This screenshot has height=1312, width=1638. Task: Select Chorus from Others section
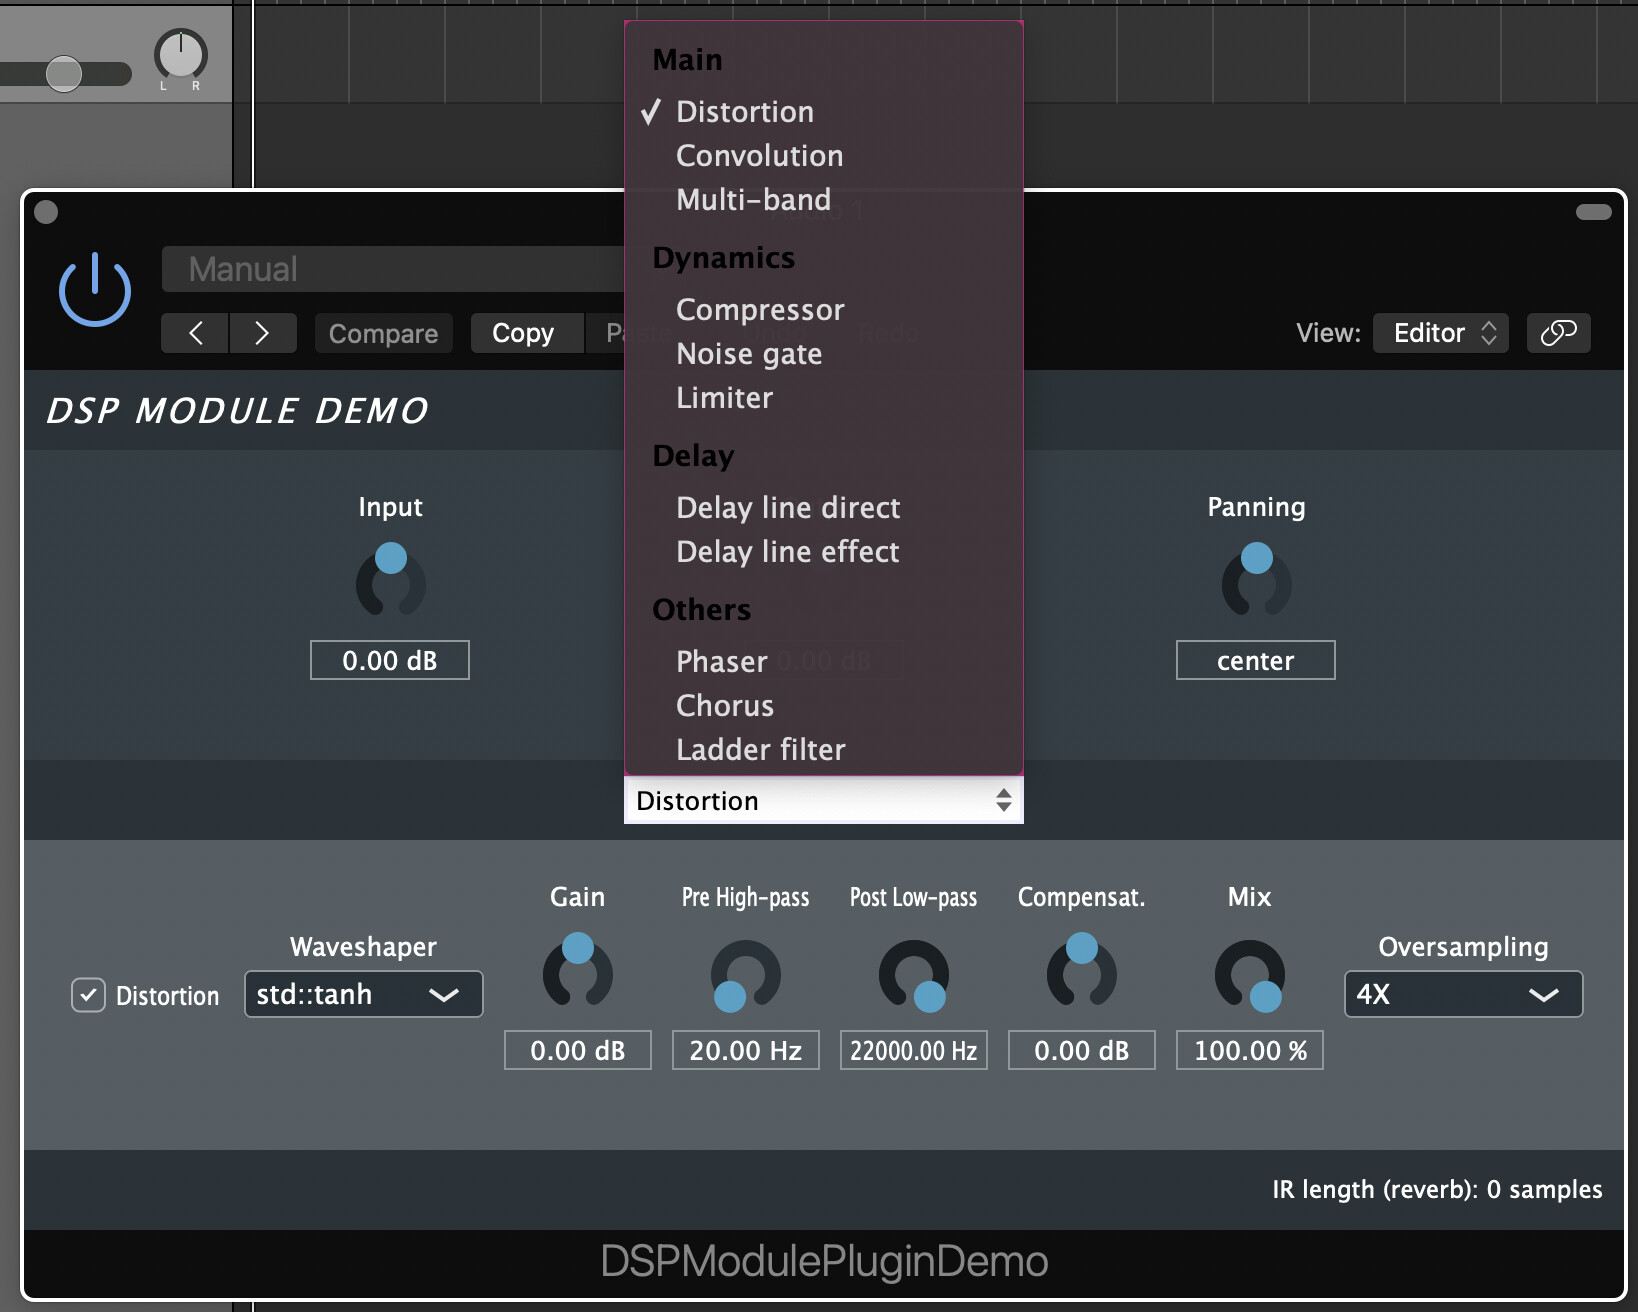click(824, 706)
